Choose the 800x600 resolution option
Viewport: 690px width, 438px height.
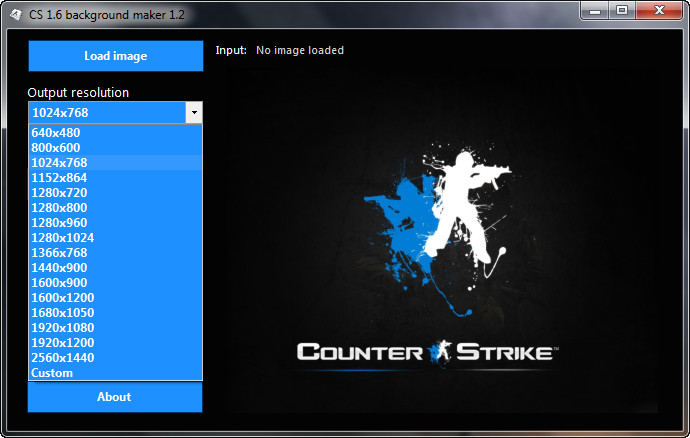point(115,147)
